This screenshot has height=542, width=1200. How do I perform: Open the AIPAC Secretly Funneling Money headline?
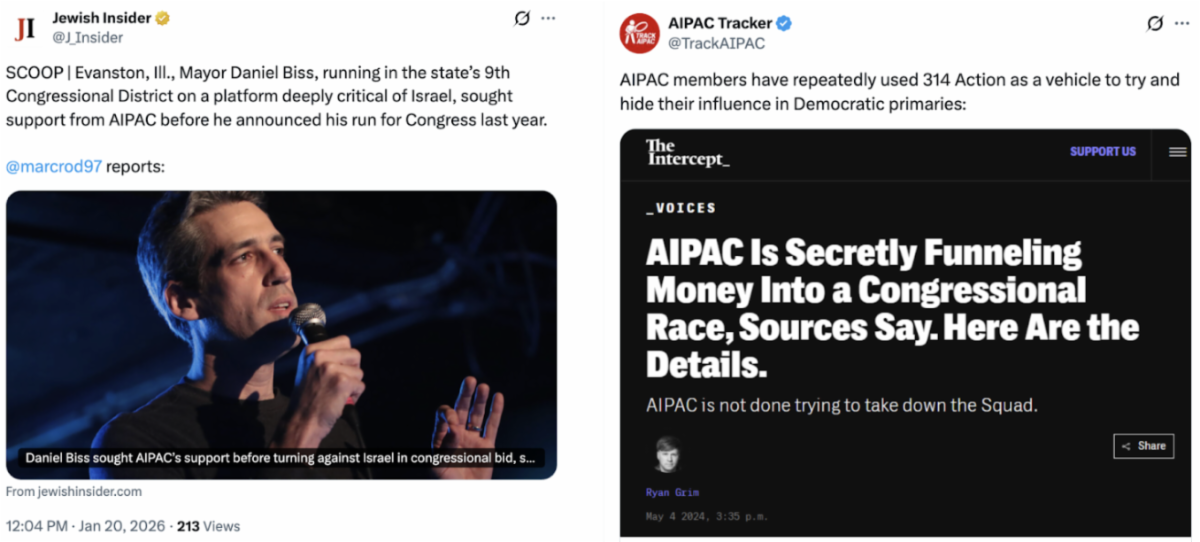point(892,308)
